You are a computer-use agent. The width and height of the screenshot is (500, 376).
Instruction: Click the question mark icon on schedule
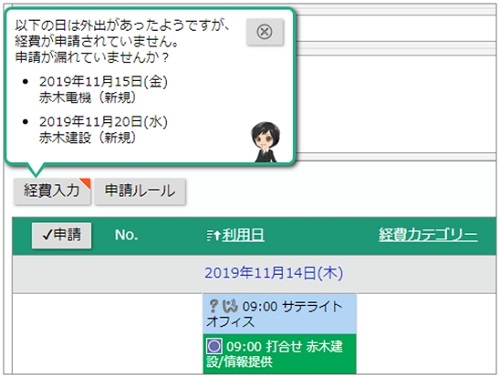tap(213, 306)
